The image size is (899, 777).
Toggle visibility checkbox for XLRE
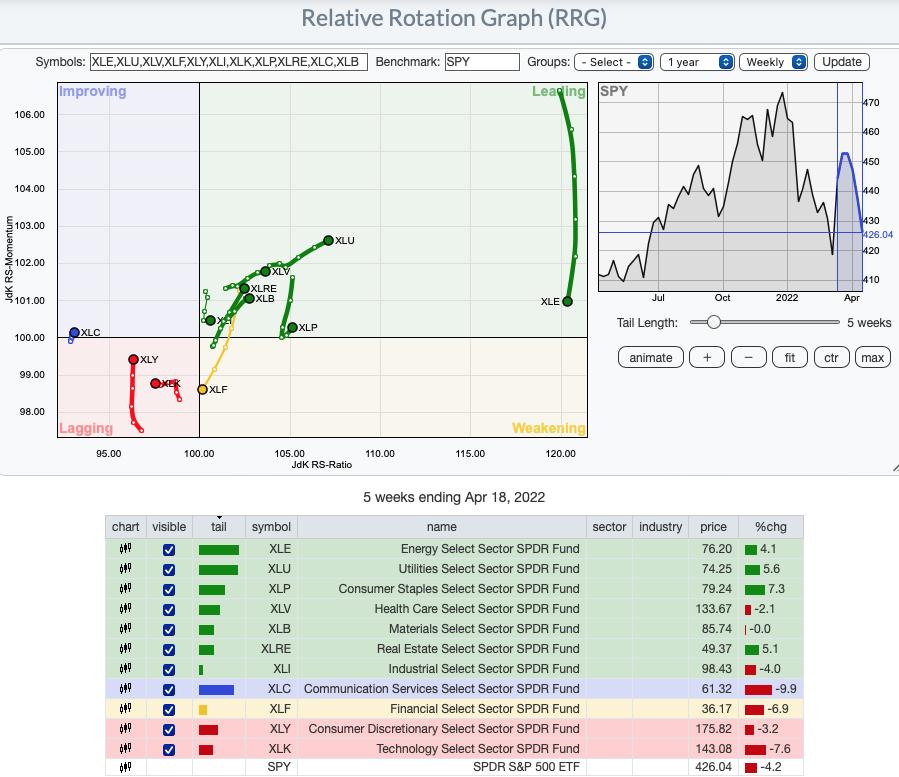coord(168,649)
